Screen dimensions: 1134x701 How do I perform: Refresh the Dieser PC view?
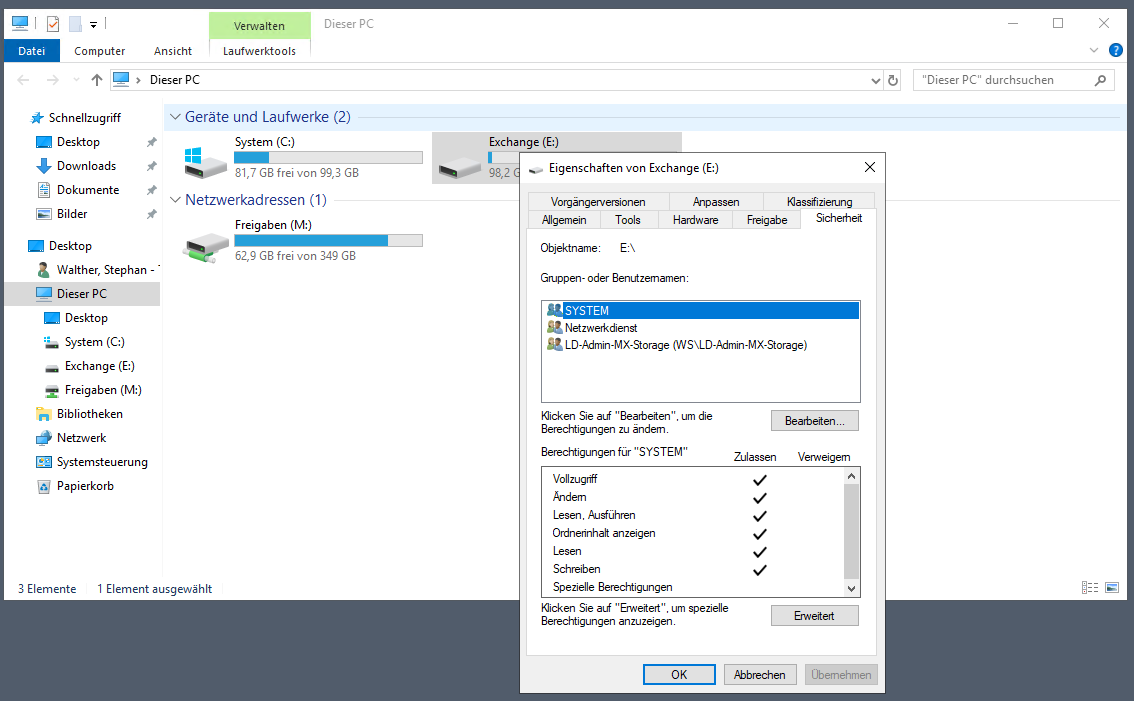pyautogui.click(x=892, y=80)
